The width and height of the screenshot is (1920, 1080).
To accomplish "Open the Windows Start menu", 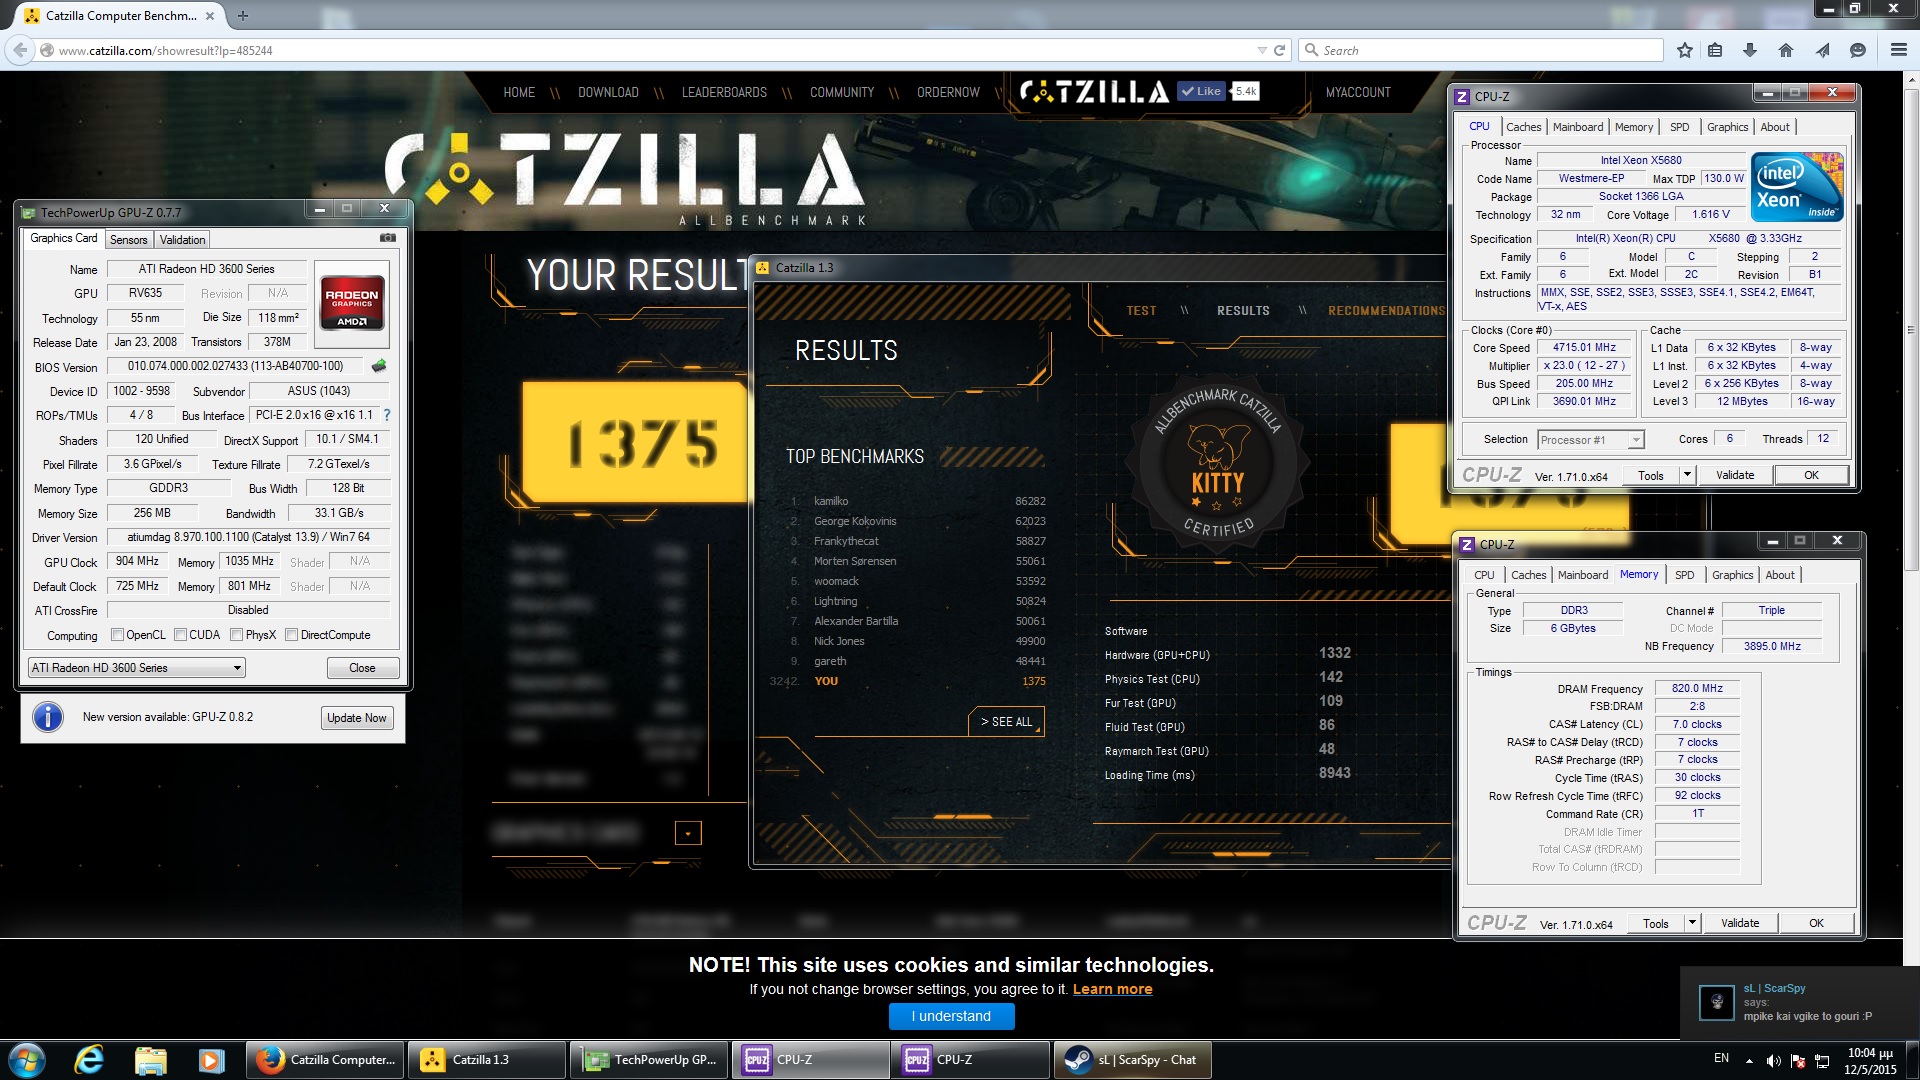I will (x=27, y=1060).
